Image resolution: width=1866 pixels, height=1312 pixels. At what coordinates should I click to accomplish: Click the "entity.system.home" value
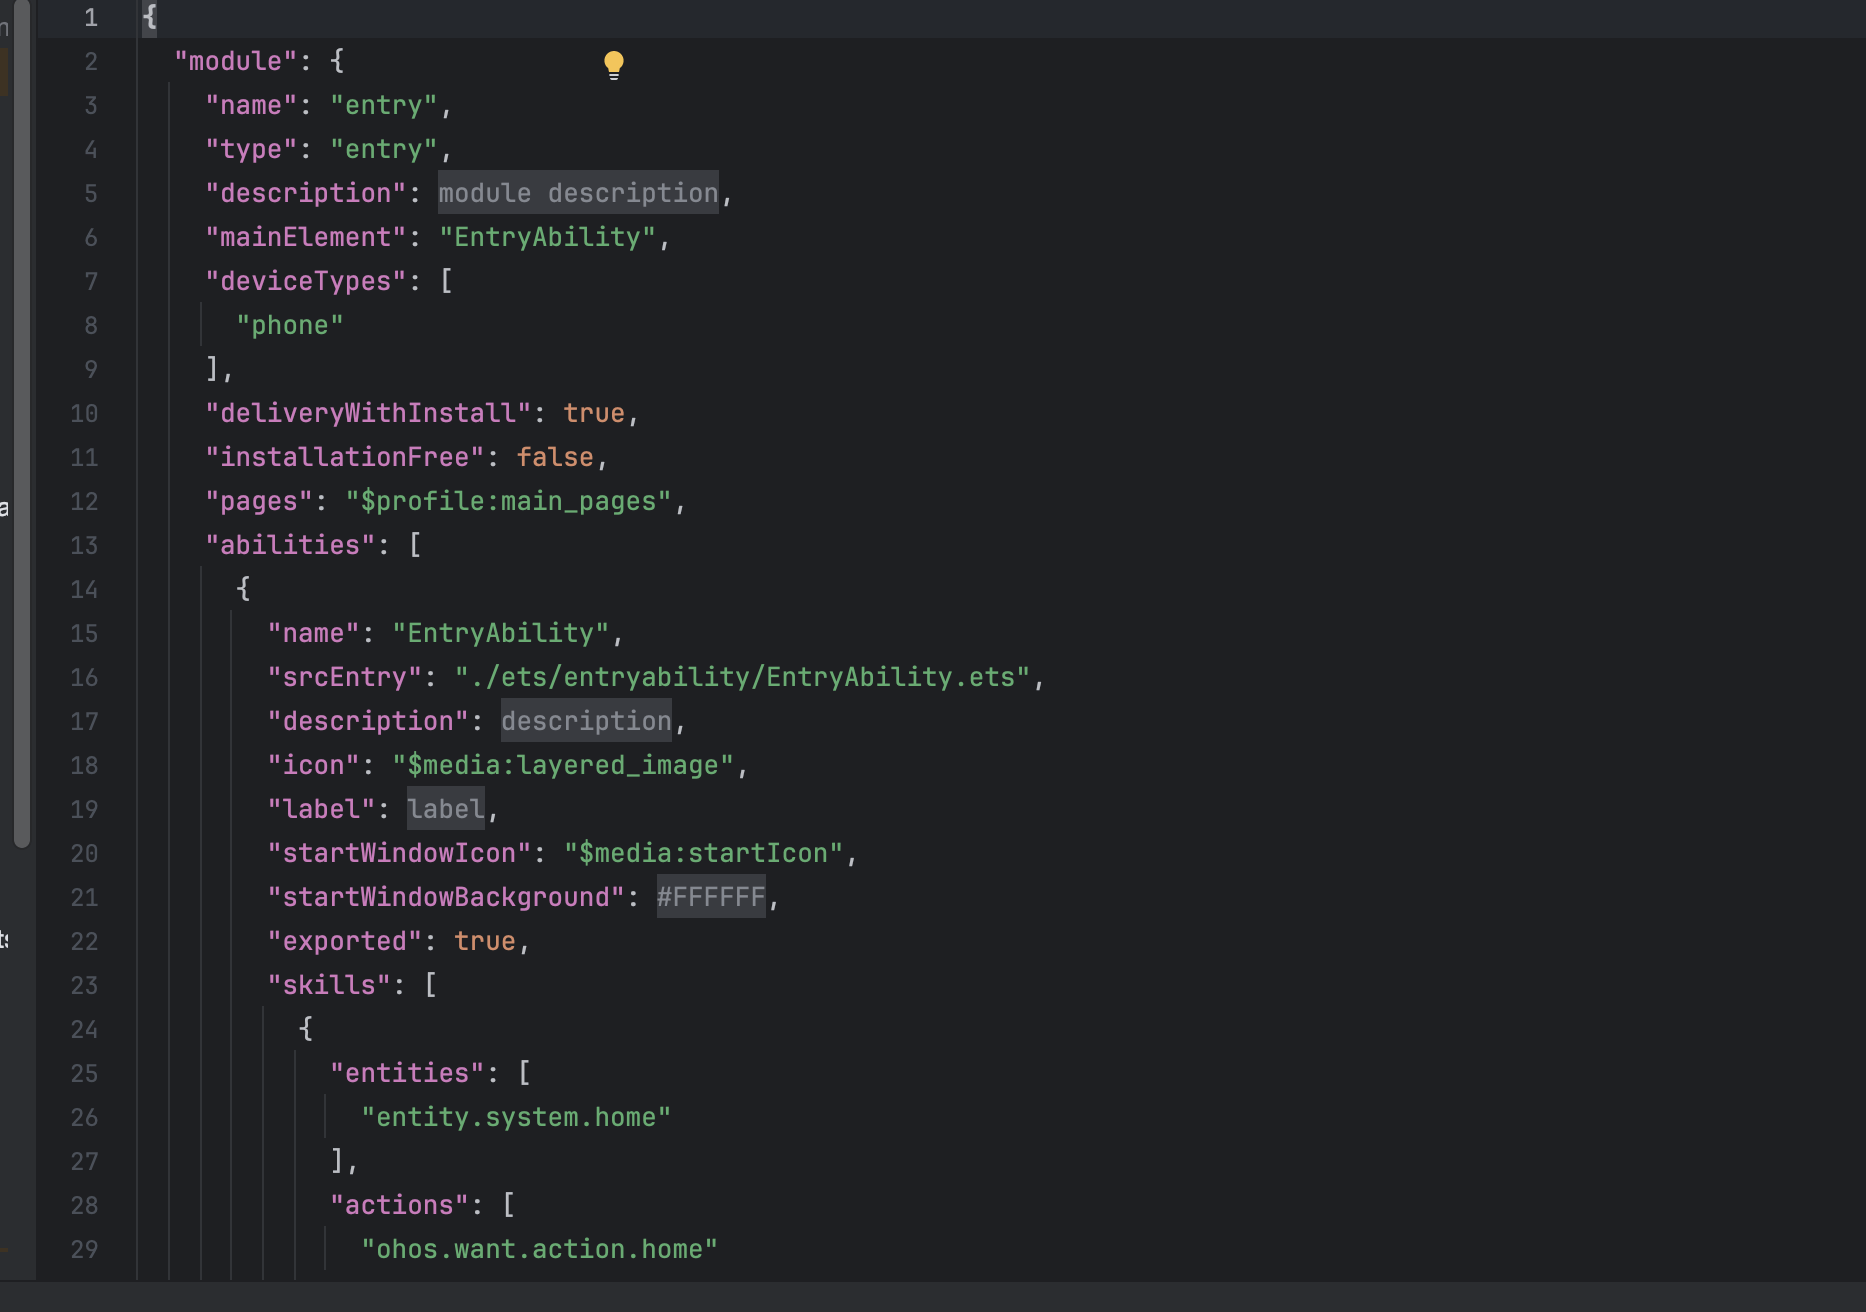516,1117
